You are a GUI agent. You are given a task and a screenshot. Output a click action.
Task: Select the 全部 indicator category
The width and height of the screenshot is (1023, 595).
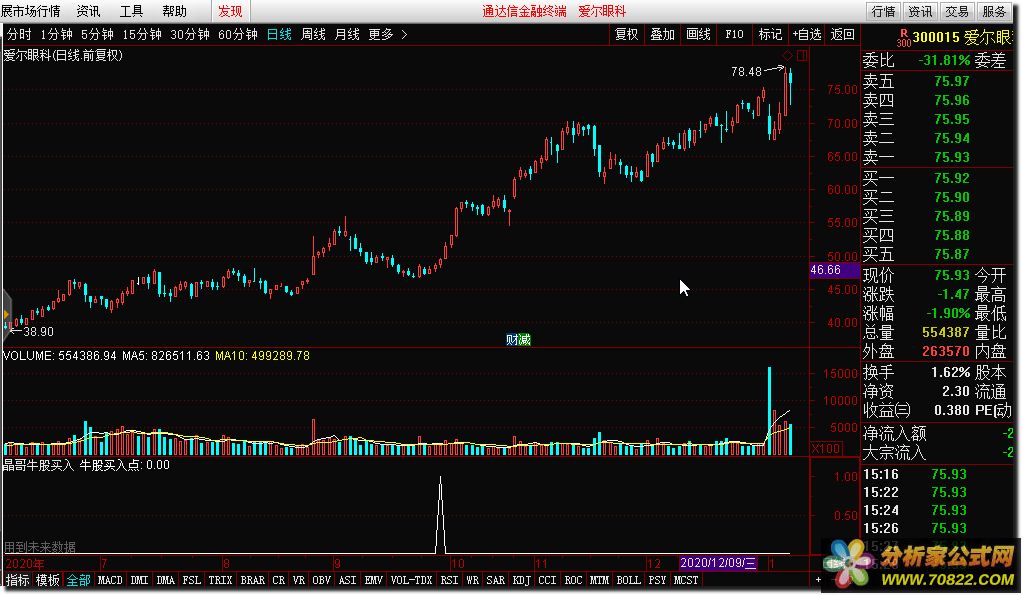pyautogui.click(x=78, y=580)
